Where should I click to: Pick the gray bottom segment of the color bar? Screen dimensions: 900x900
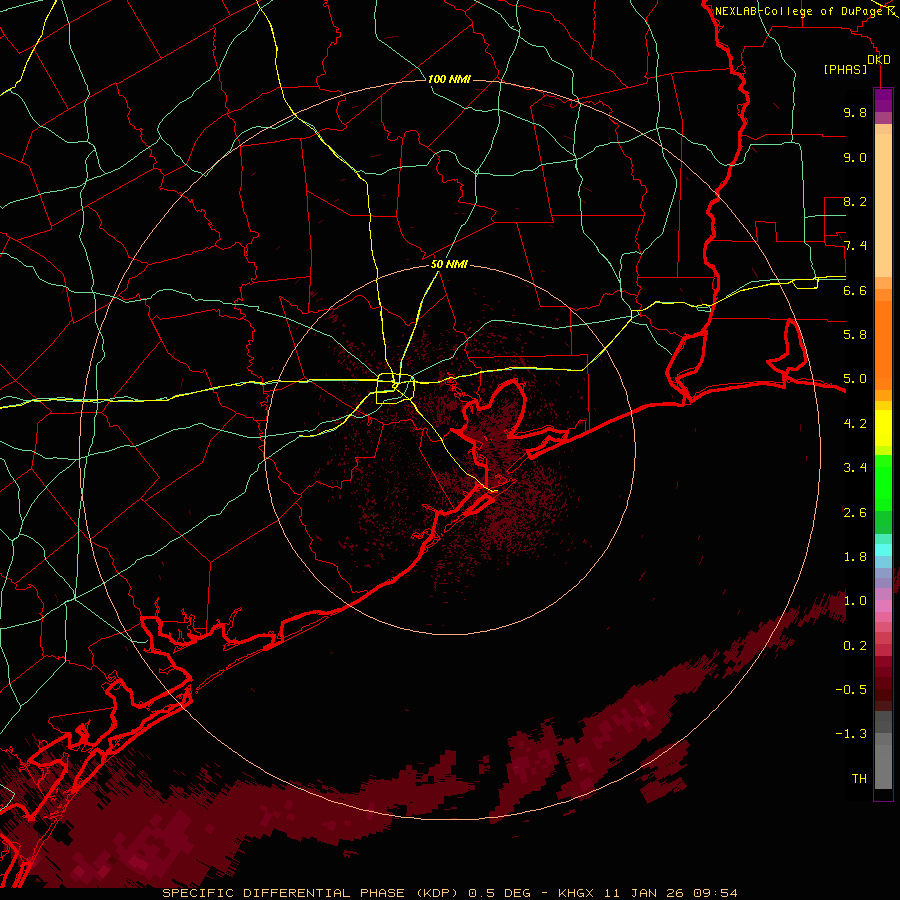pos(883,766)
